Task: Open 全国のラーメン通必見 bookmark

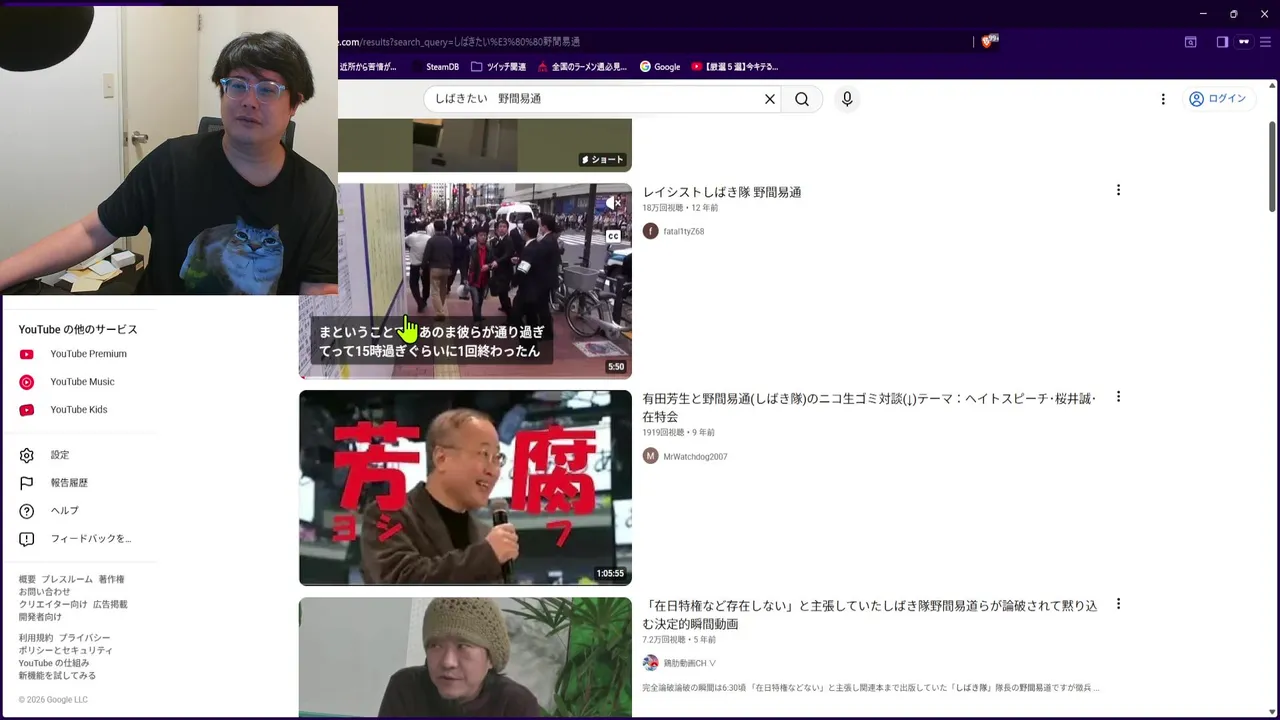Action: pos(582,67)
